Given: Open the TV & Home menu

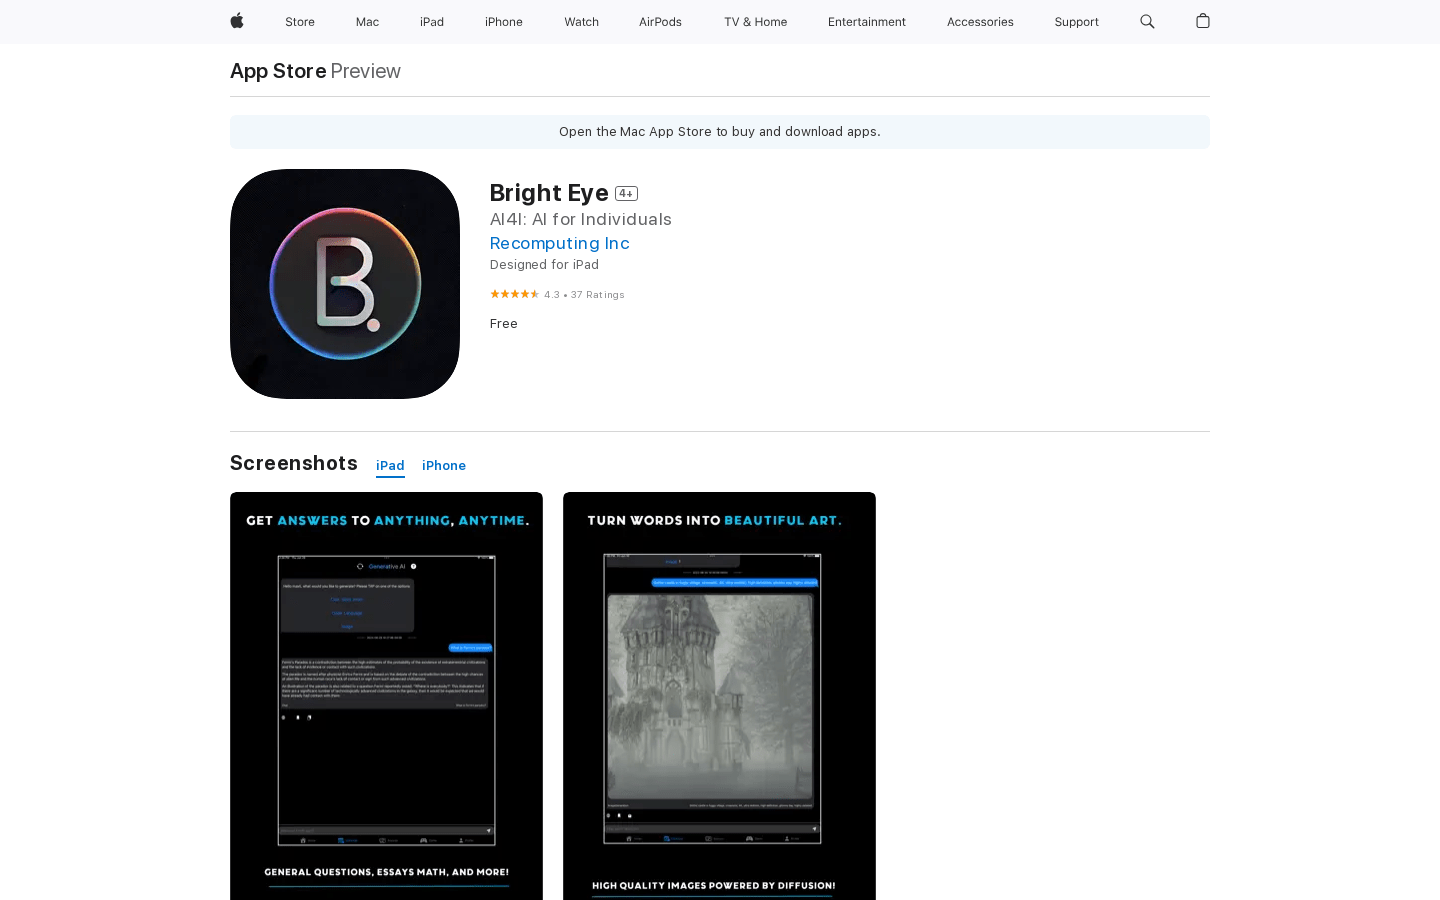Looking at the screenshot, I should (755, 22).
